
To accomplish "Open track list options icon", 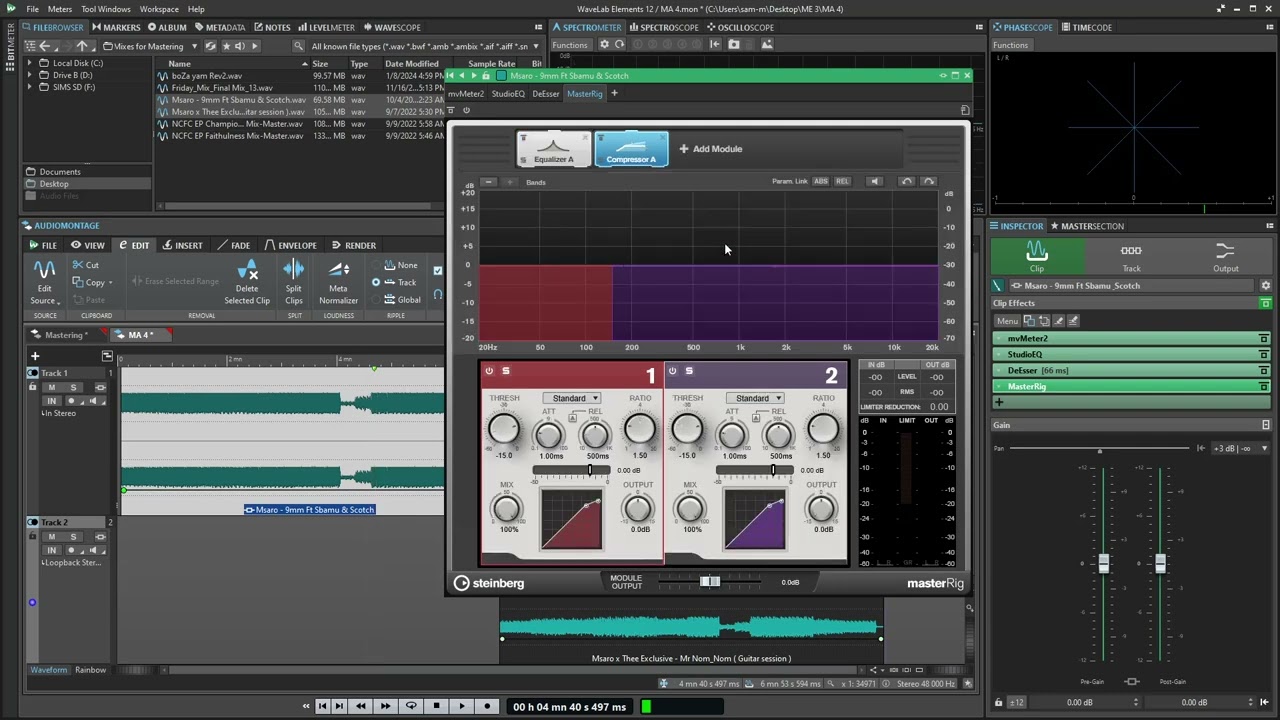I will 107,356.
